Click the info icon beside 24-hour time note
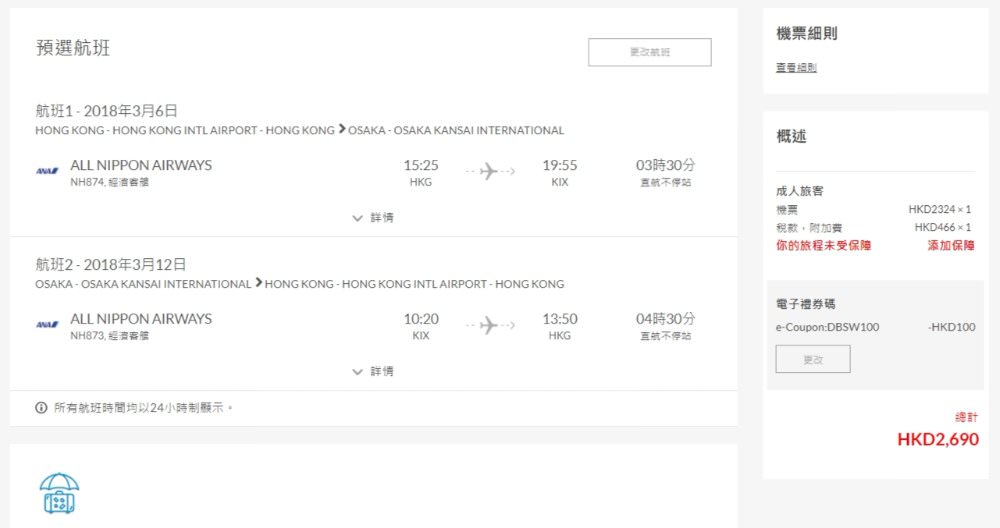This screenshot has height=528, width=1000. pos(41,408)
